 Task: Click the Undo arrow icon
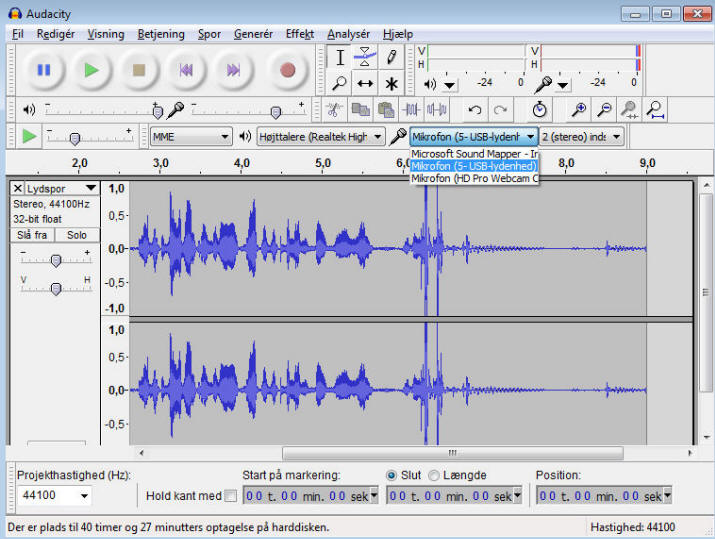[475, 110]
